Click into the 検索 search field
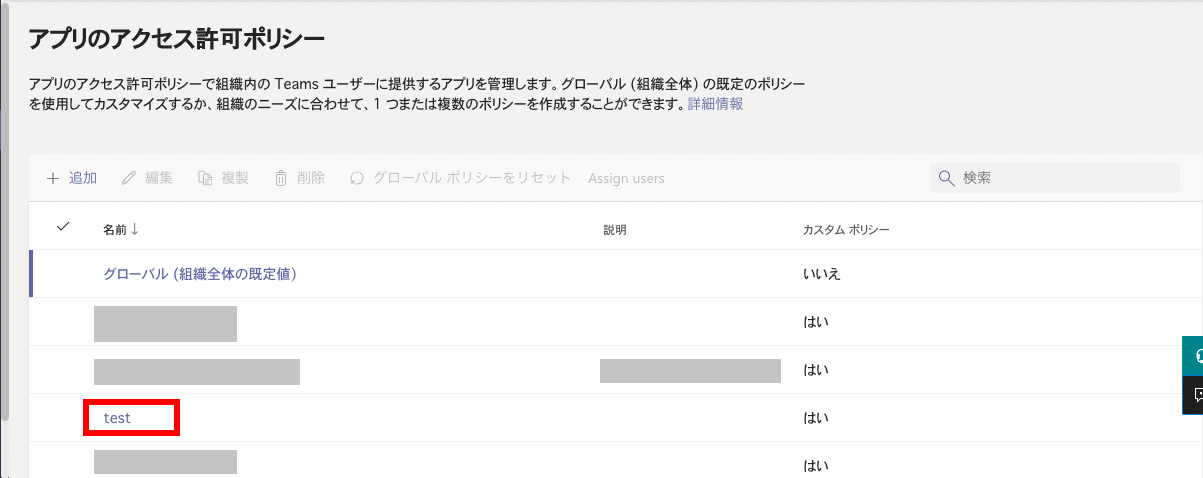 [x=1055, y=178]
